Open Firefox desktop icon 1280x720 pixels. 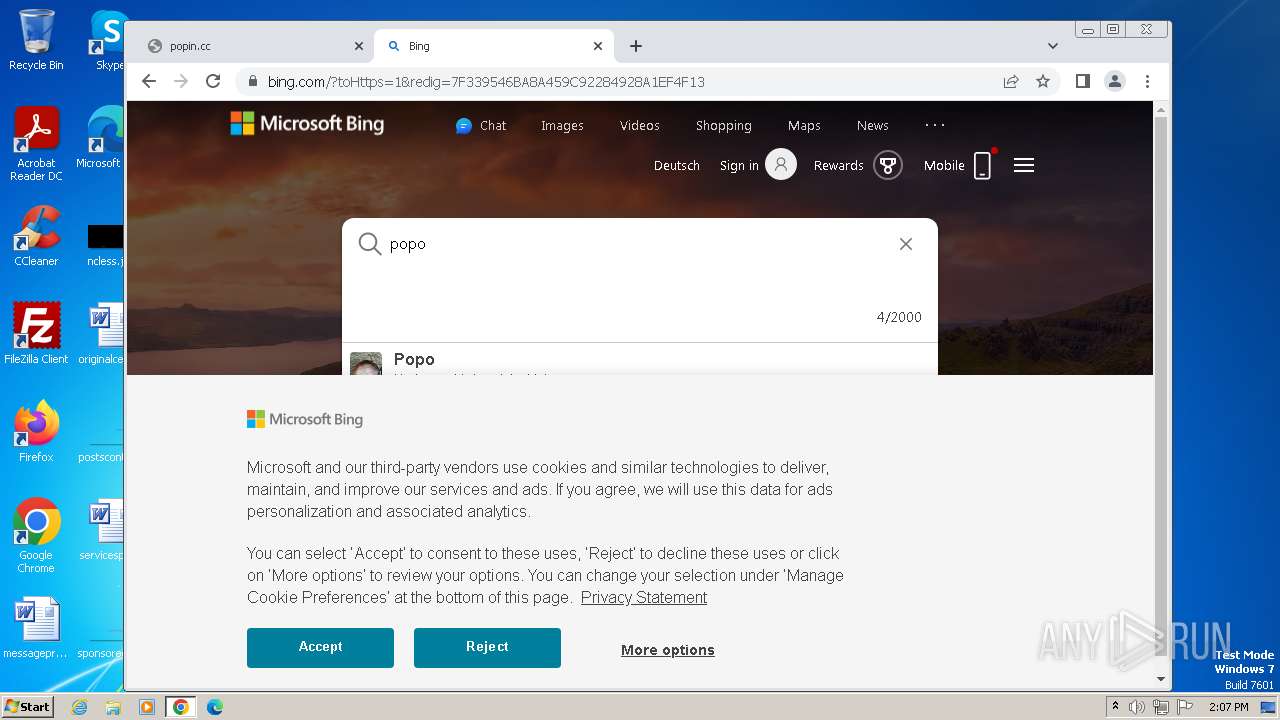pos(36,432)
